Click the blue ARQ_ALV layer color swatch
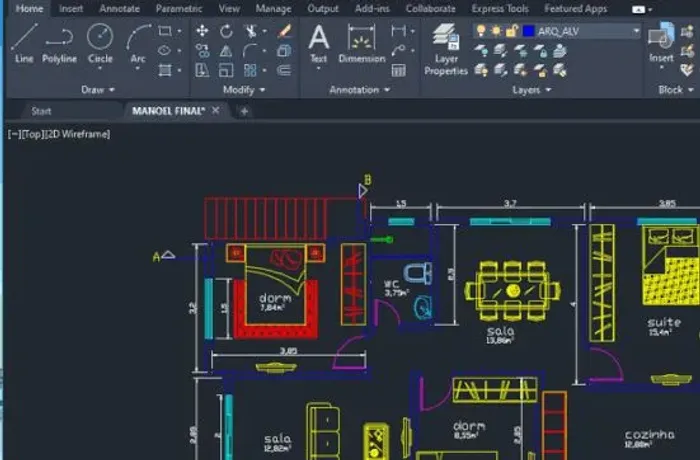The image size is (700, 460). (529, 31)
